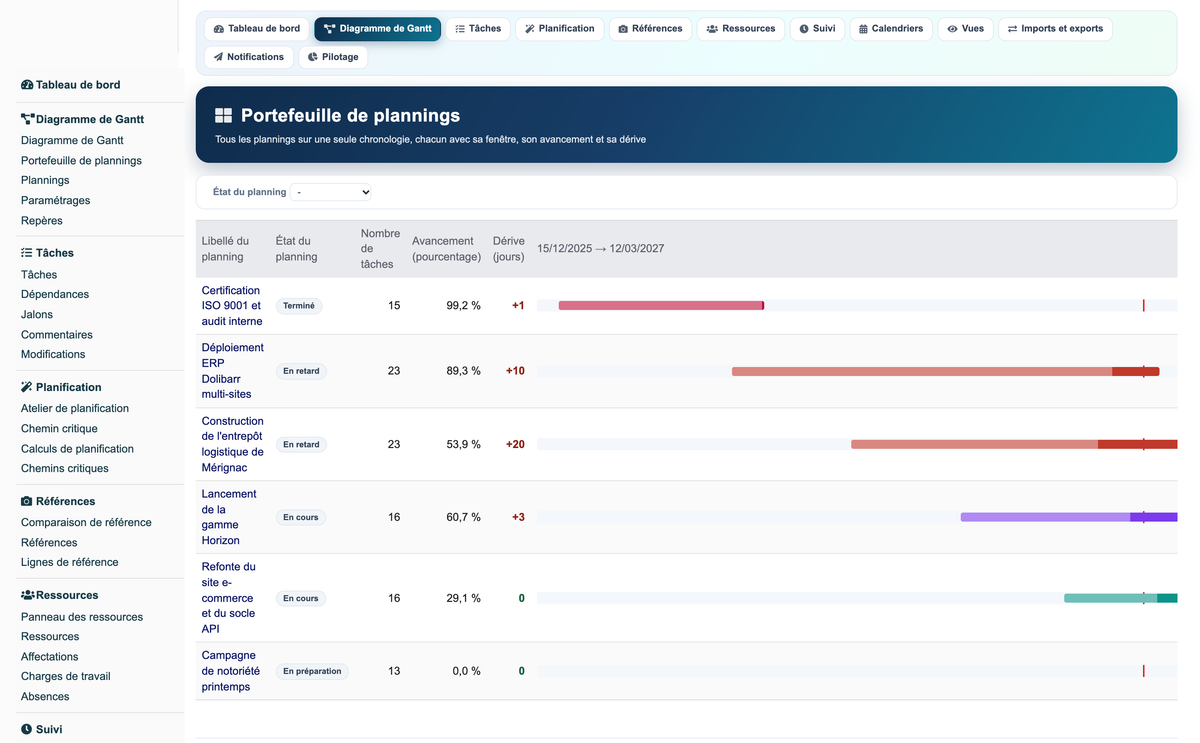Image resolution: width=1200 pixels, height=743 pixels.
Task: Open Jalons in the sidebar
Action: [37, 315]
